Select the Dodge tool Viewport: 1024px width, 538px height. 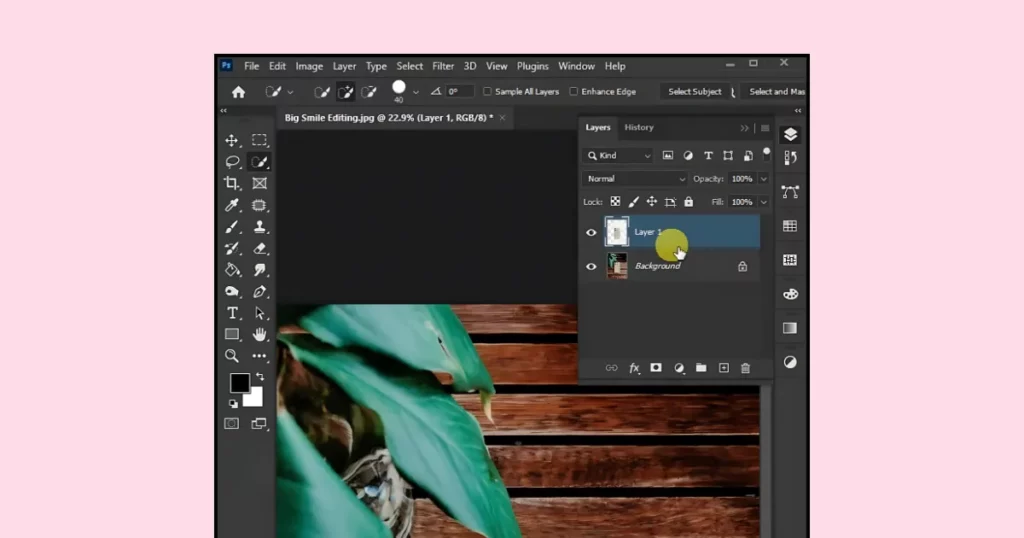tap(232, 291)
